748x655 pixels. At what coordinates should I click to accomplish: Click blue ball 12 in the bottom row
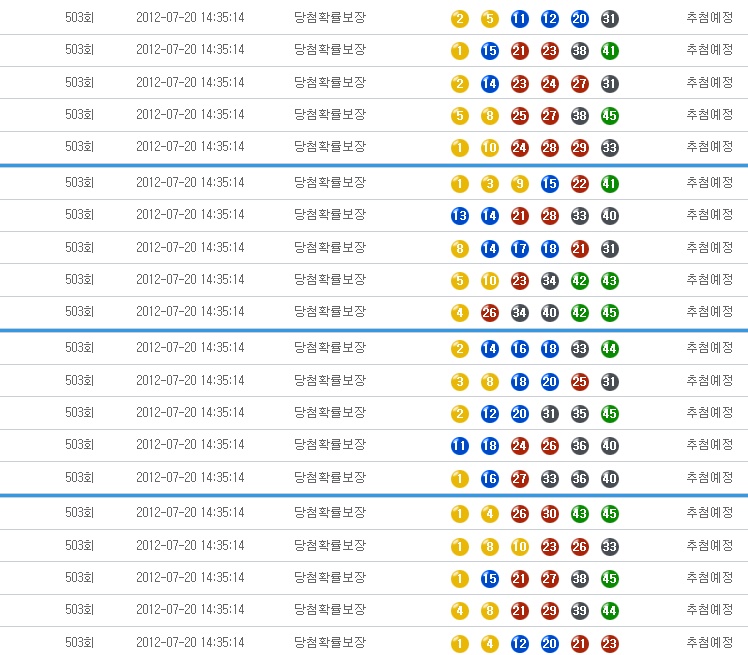pyautogui.click(x=519, y=644)
